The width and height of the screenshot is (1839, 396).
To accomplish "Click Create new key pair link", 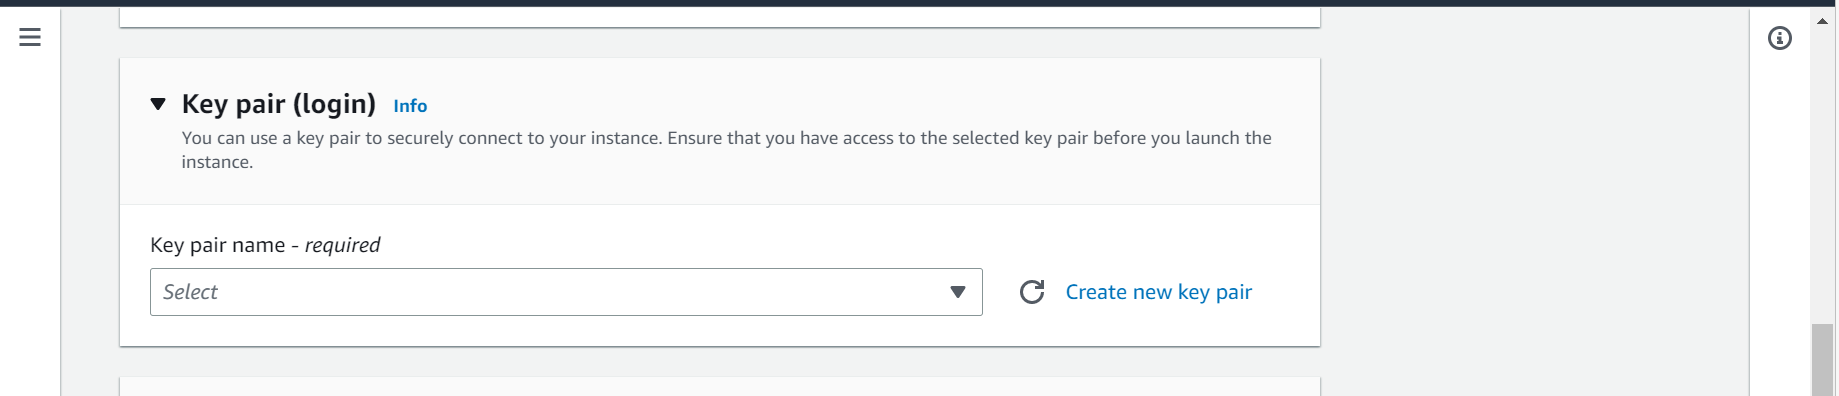I will point(1158,292).
